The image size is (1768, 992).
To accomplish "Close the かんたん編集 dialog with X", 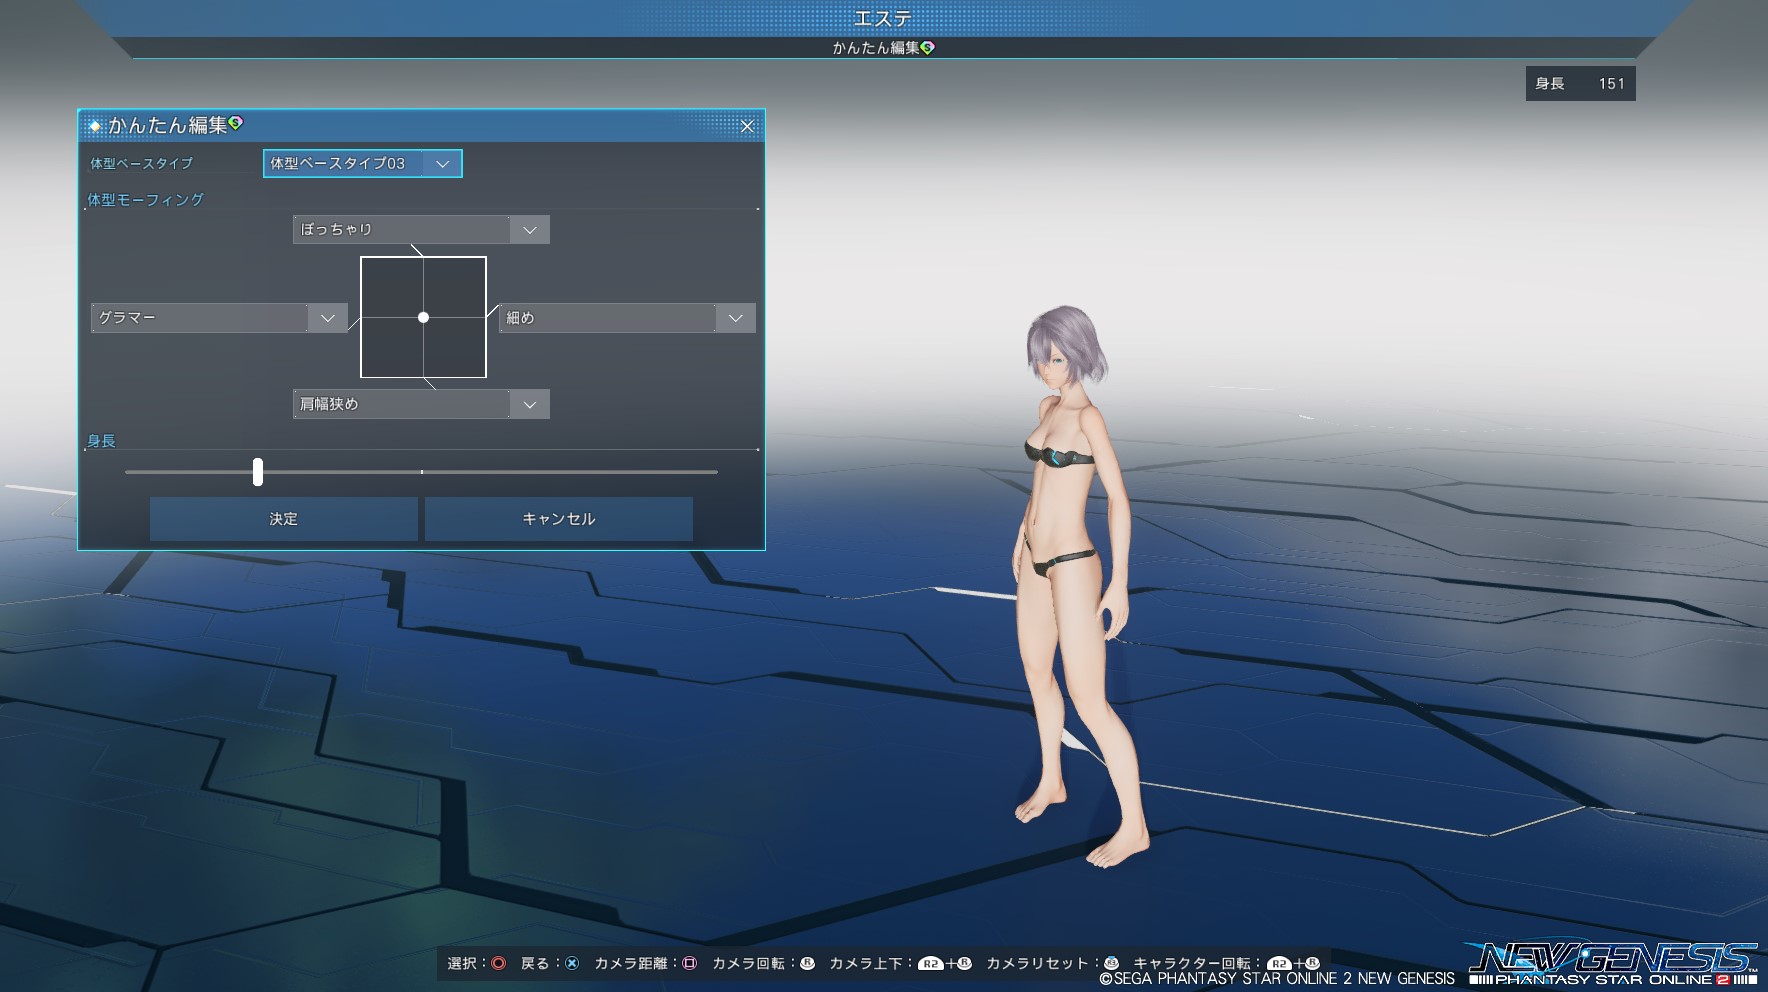I will click(x=747, y=126).
